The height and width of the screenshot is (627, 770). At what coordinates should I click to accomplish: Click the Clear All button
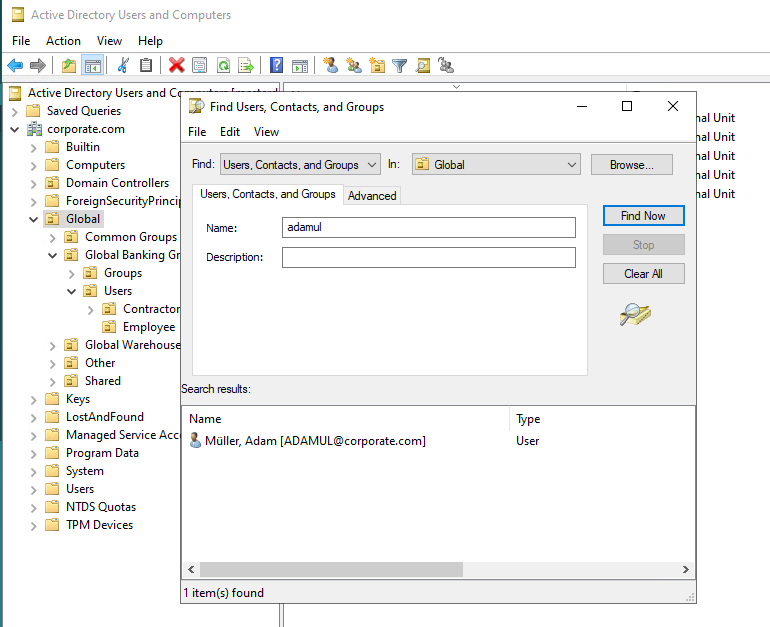coord(643,273)
